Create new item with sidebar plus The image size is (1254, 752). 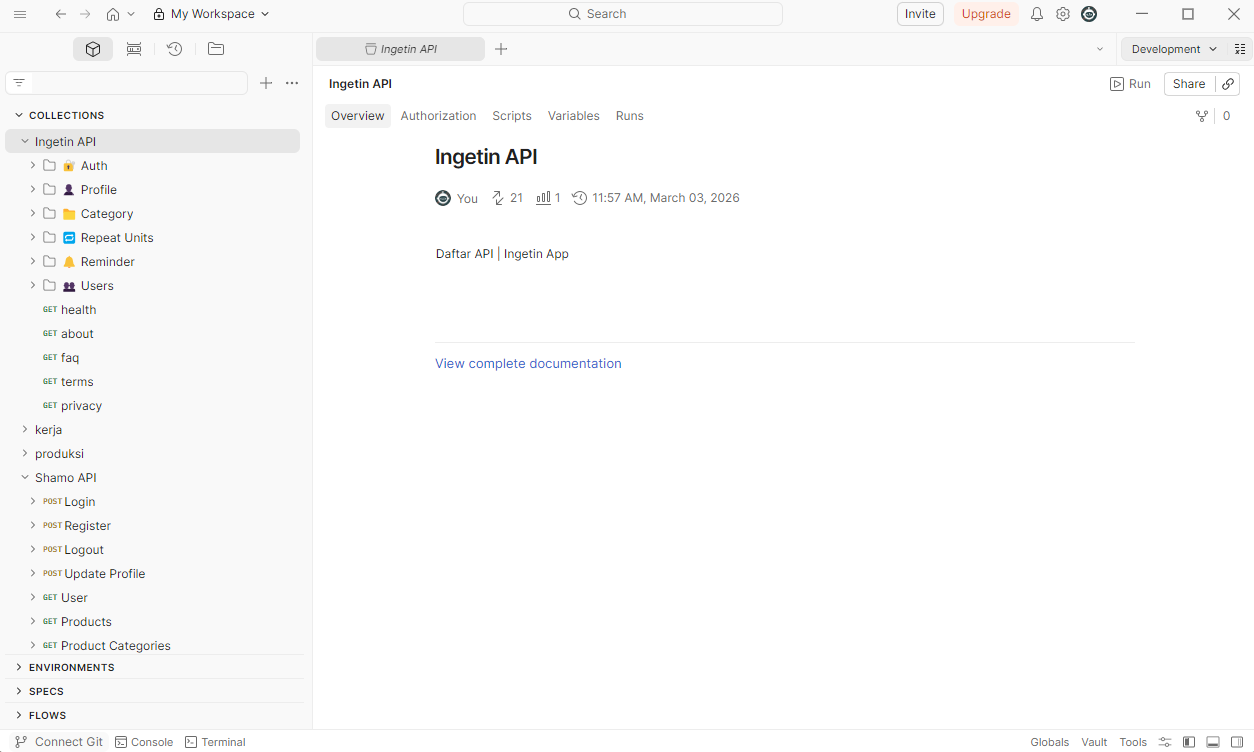click(266, 83)
